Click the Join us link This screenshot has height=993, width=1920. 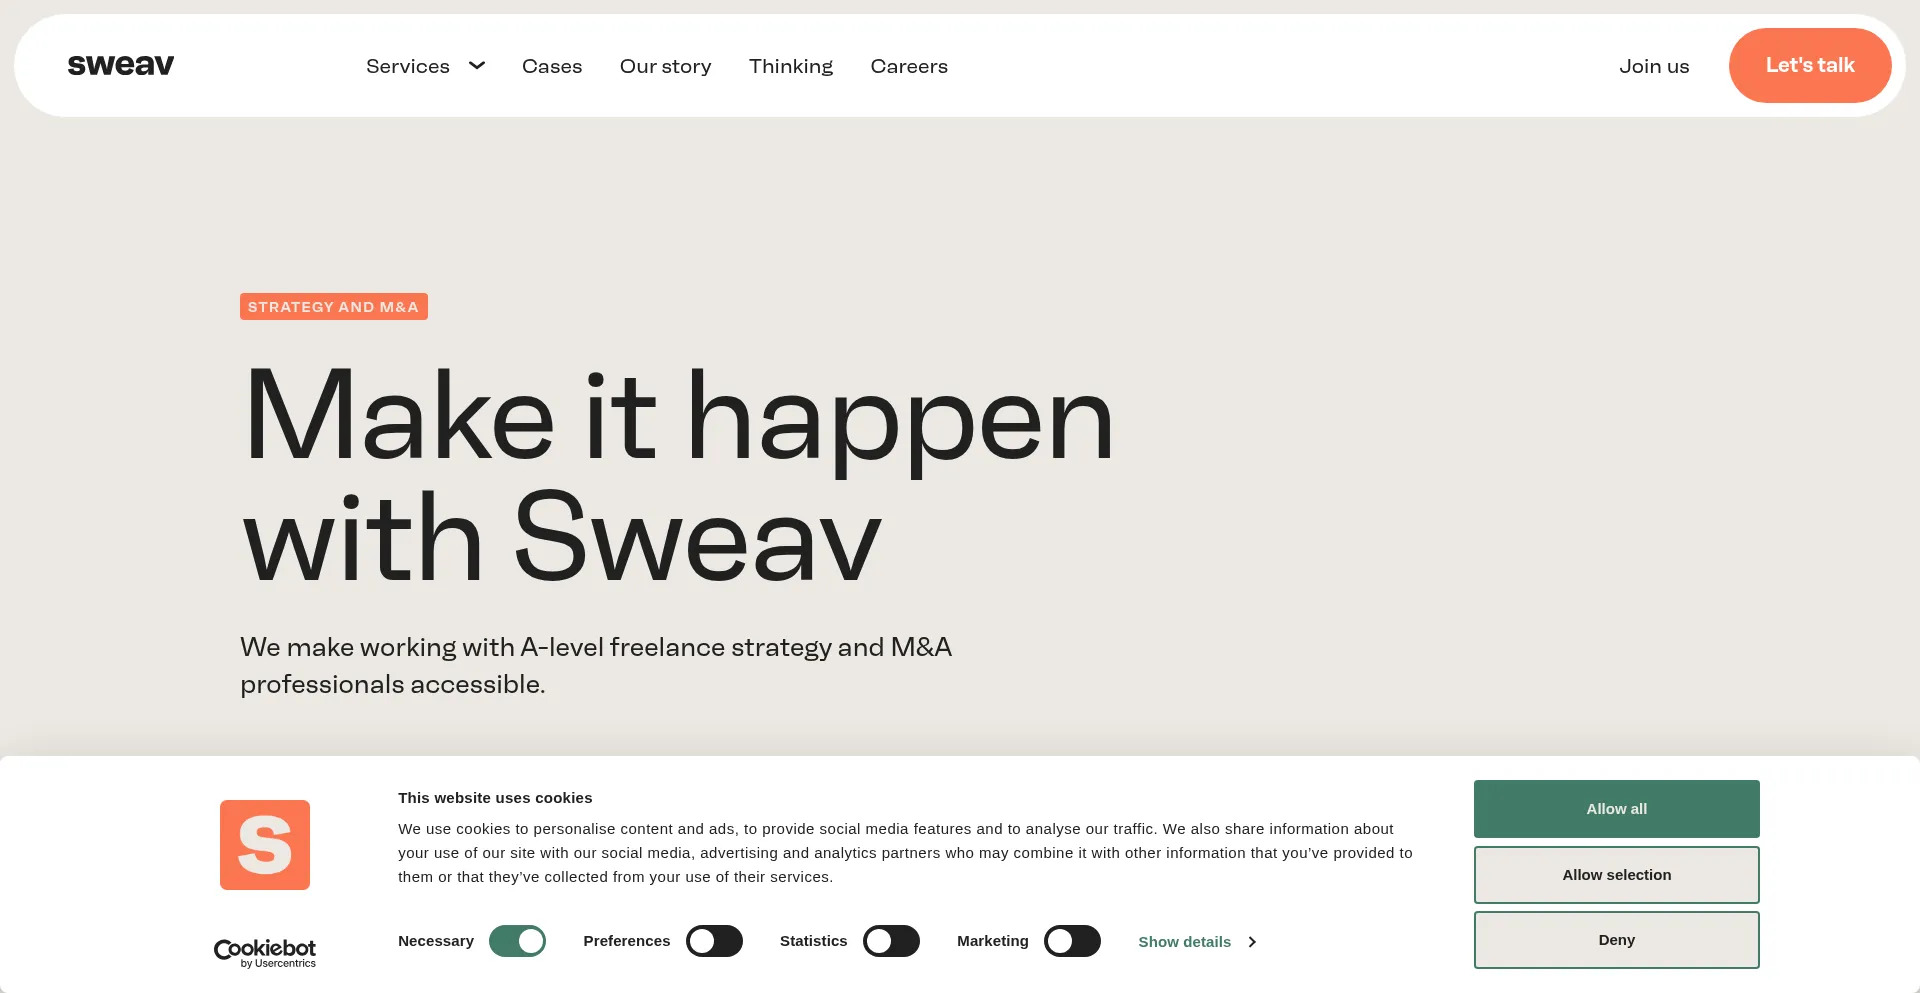[x=1654, y=66]
